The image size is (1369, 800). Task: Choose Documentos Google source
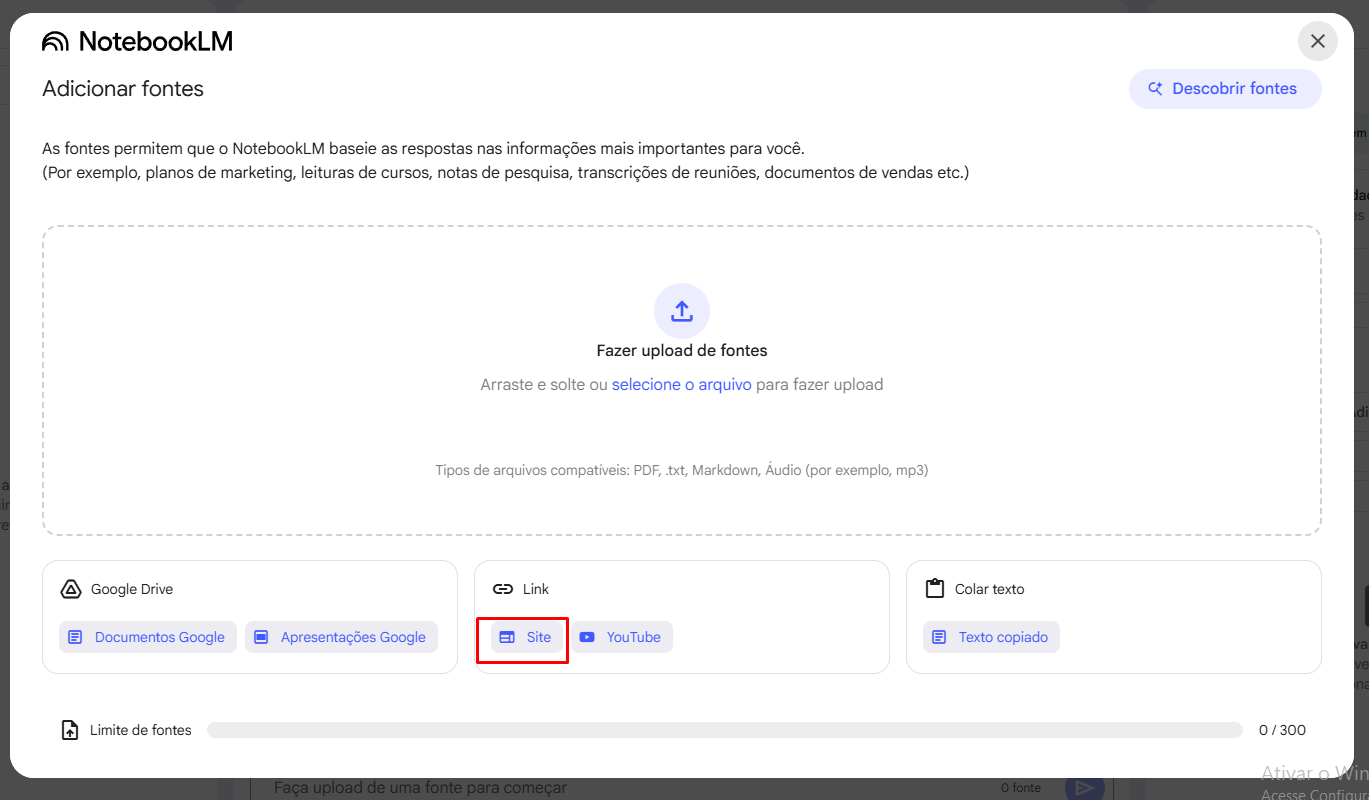coord(148,637)
